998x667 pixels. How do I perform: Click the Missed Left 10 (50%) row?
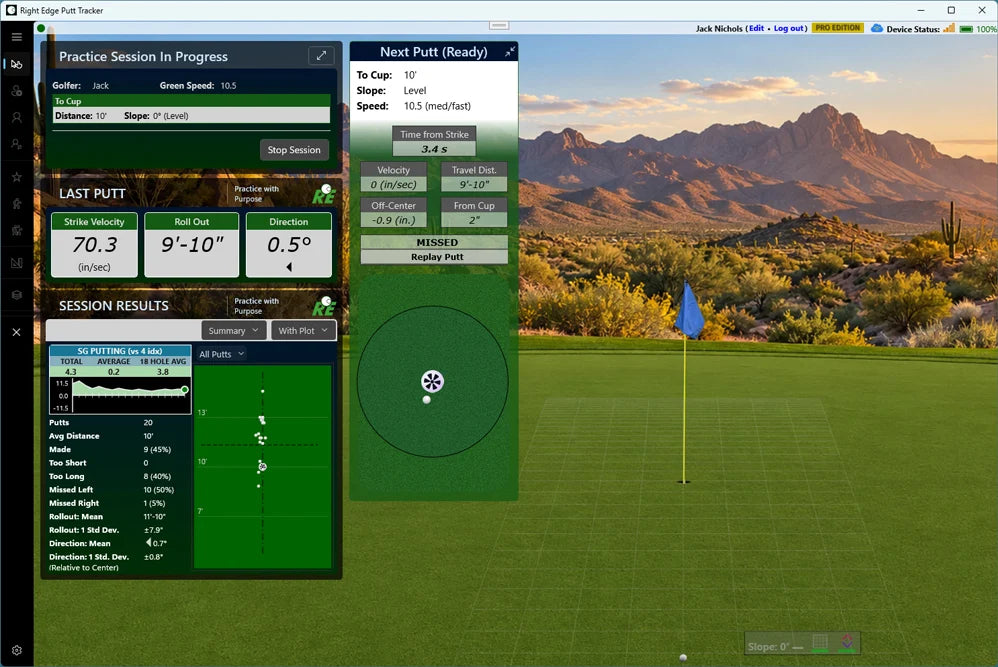click(x=118, y=489)
